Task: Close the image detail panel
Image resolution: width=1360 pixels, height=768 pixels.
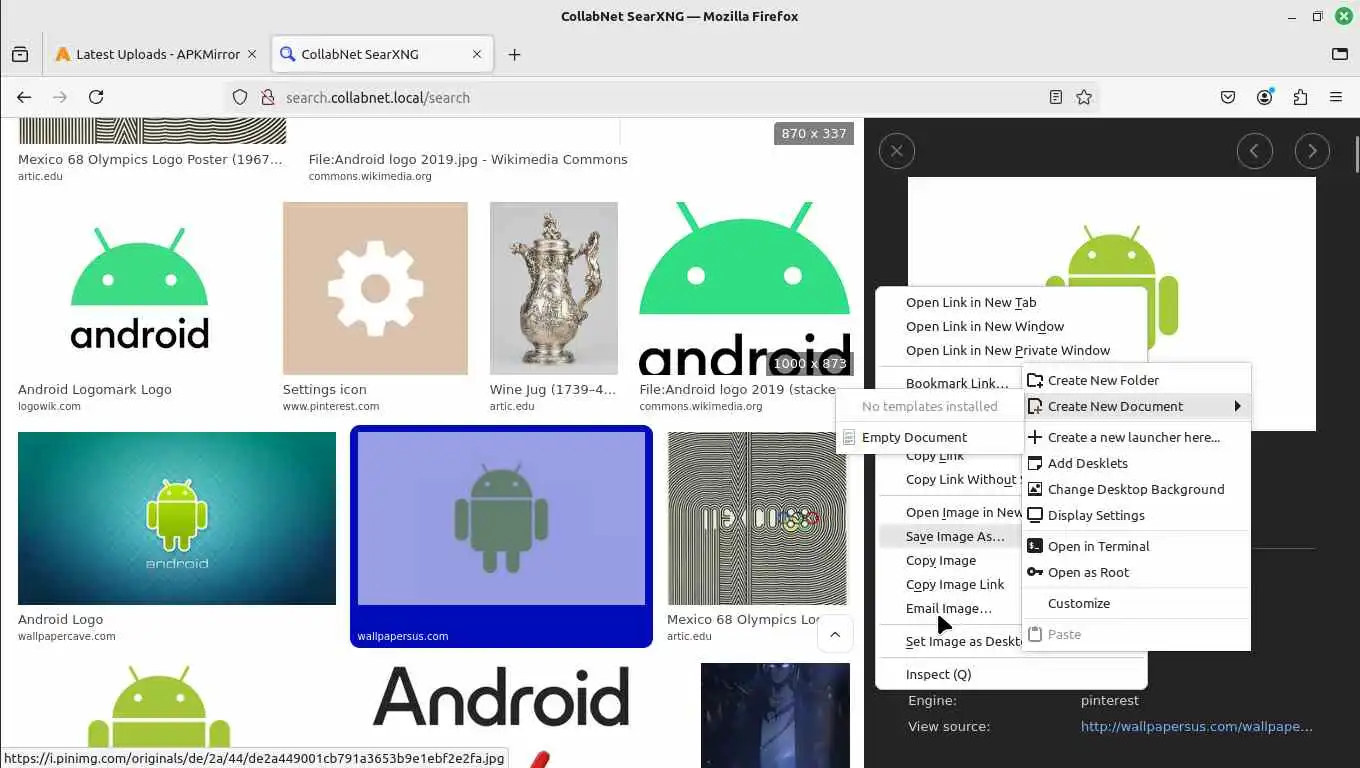Action: [x=897, y=151]
